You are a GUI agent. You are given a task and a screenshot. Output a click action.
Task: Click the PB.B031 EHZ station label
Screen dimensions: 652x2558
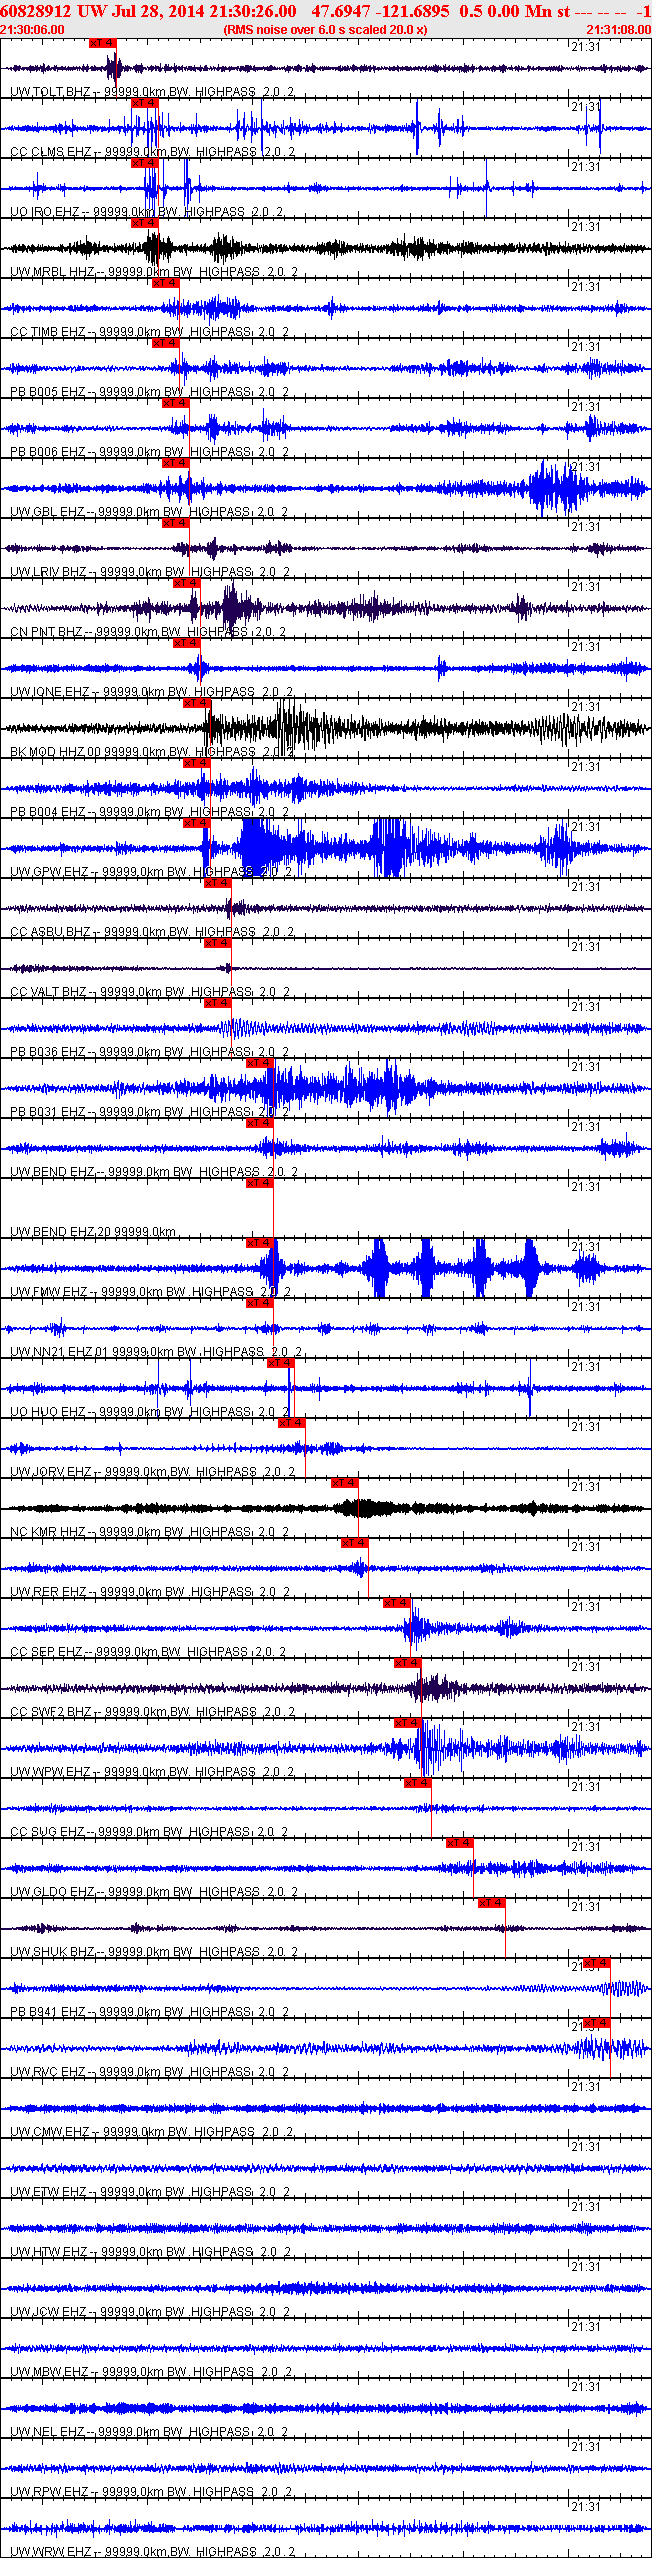tap(48, 1112)
